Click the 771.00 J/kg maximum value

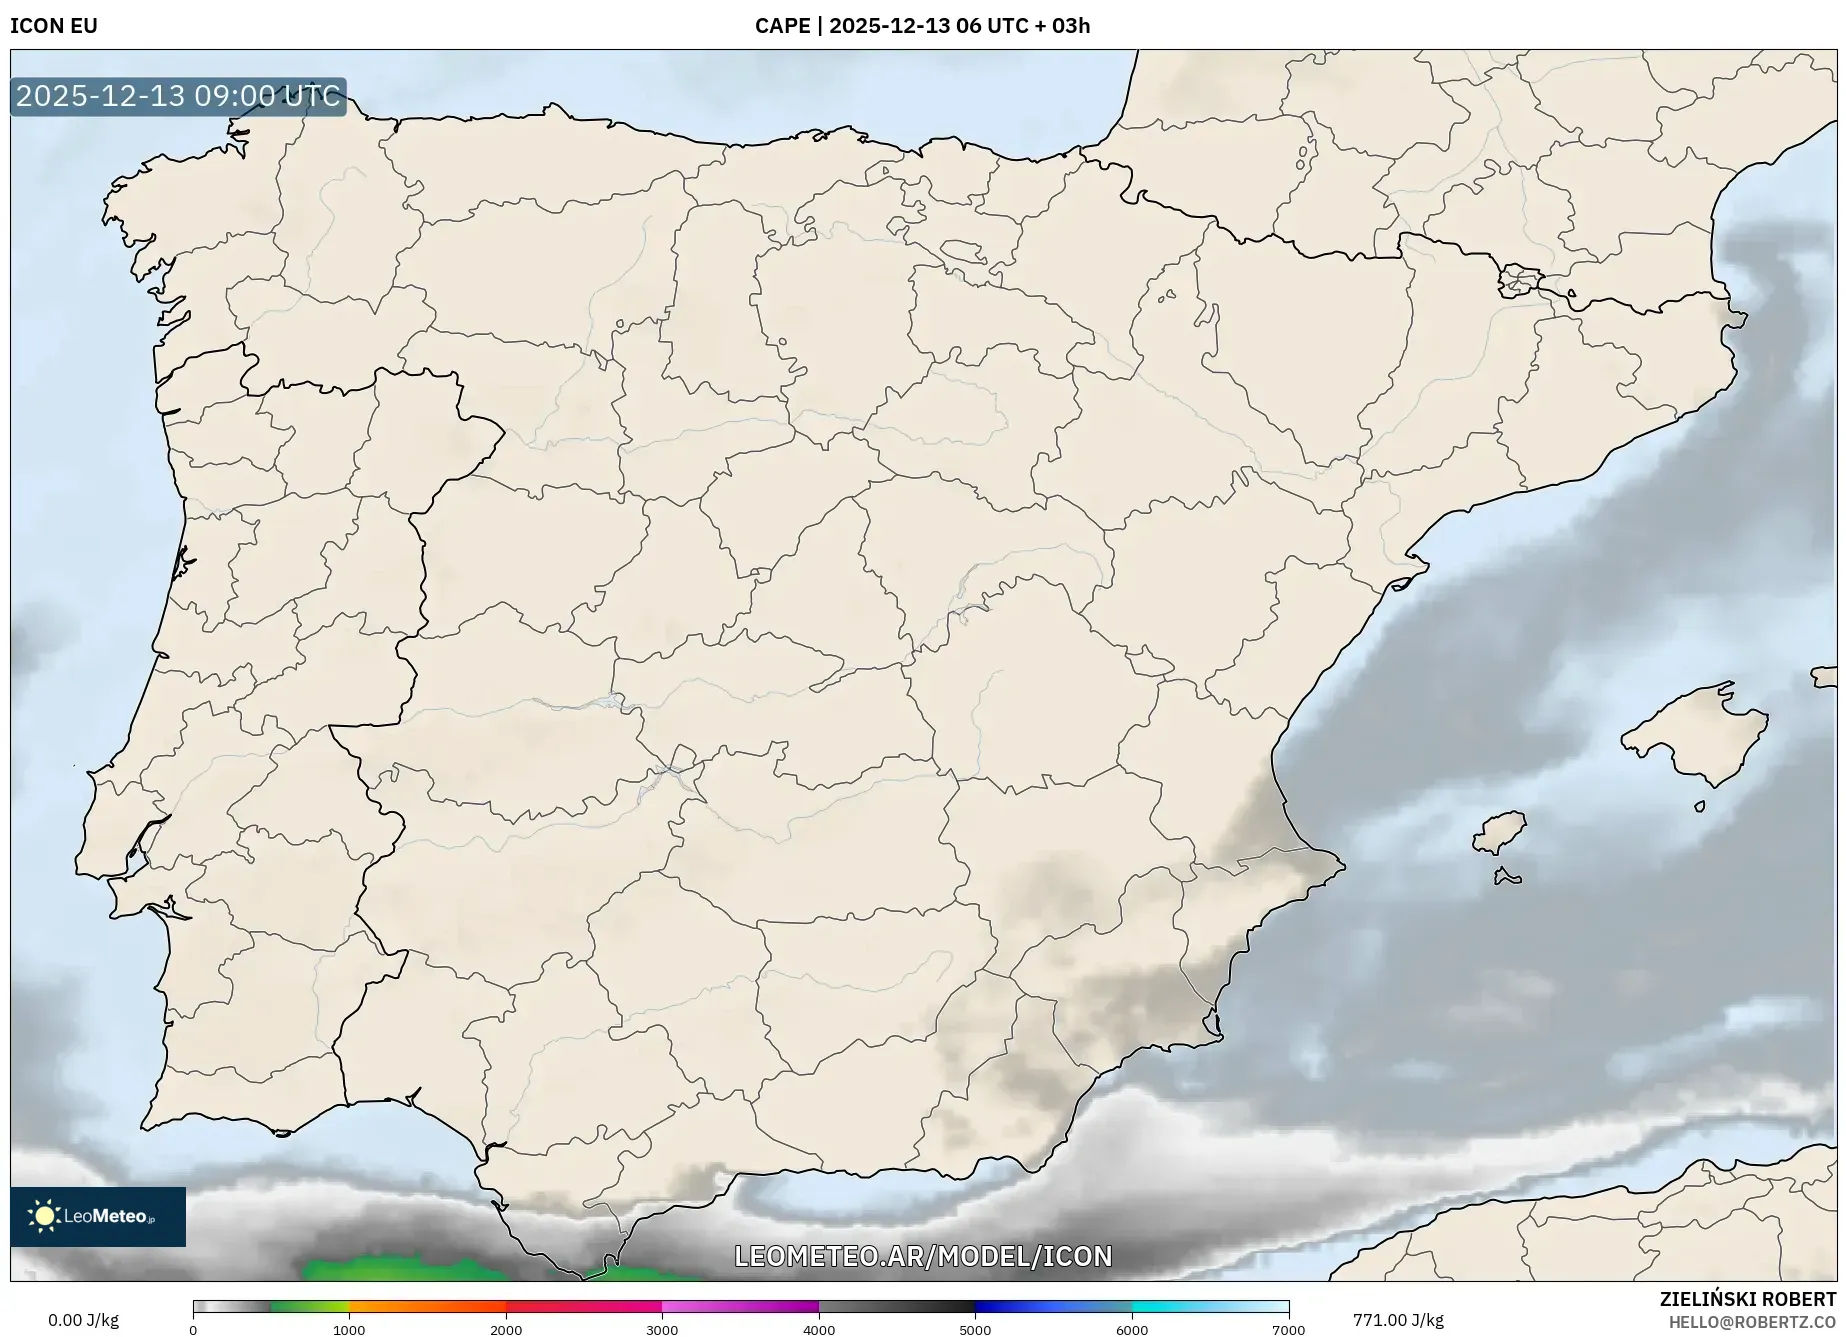point(1397,1320)
